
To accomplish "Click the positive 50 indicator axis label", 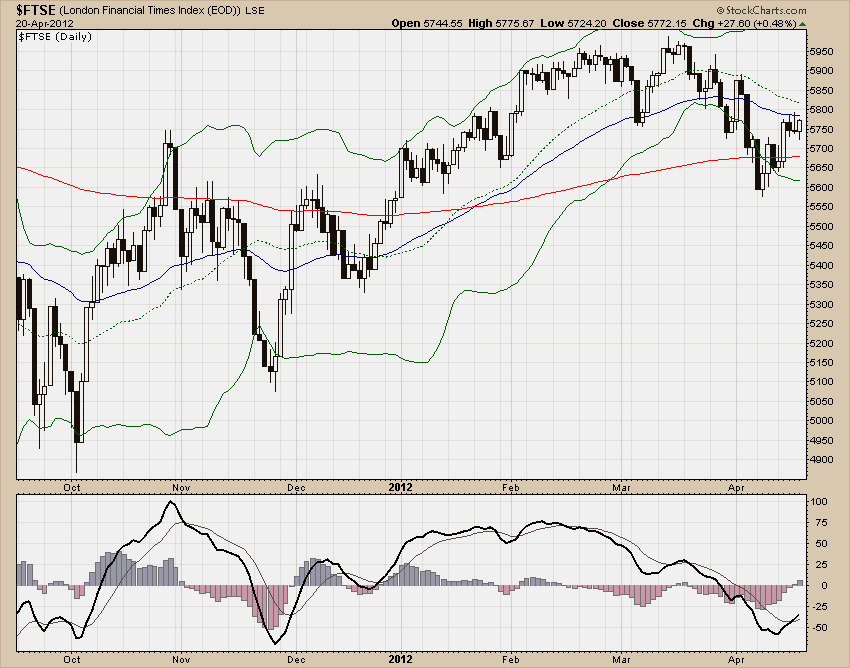I will (822, 544).
